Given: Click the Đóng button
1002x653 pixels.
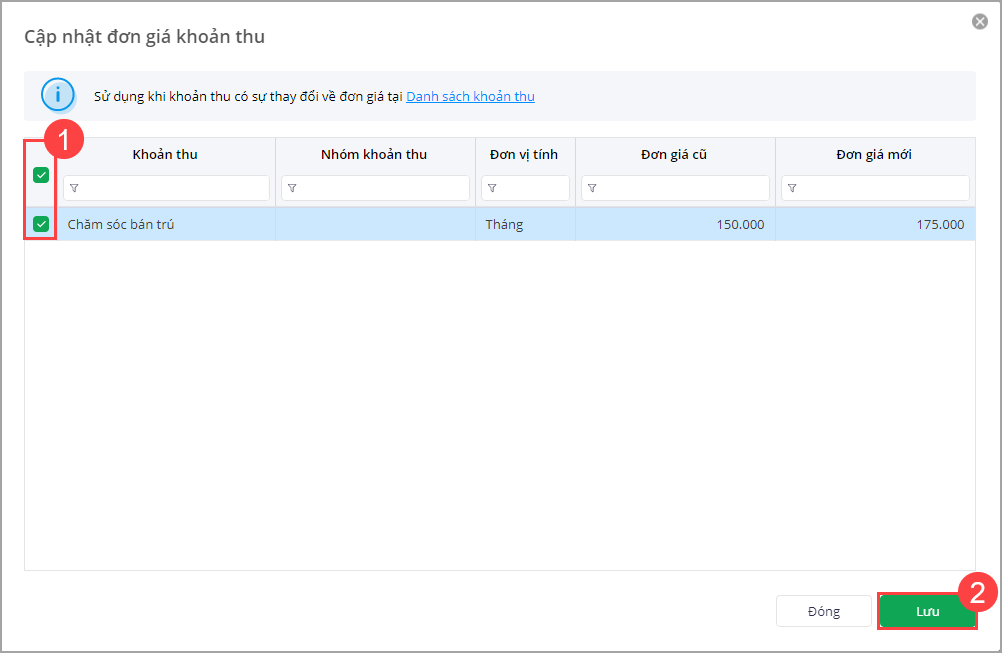Looking at the screenshot, I should tap(824, 611).
